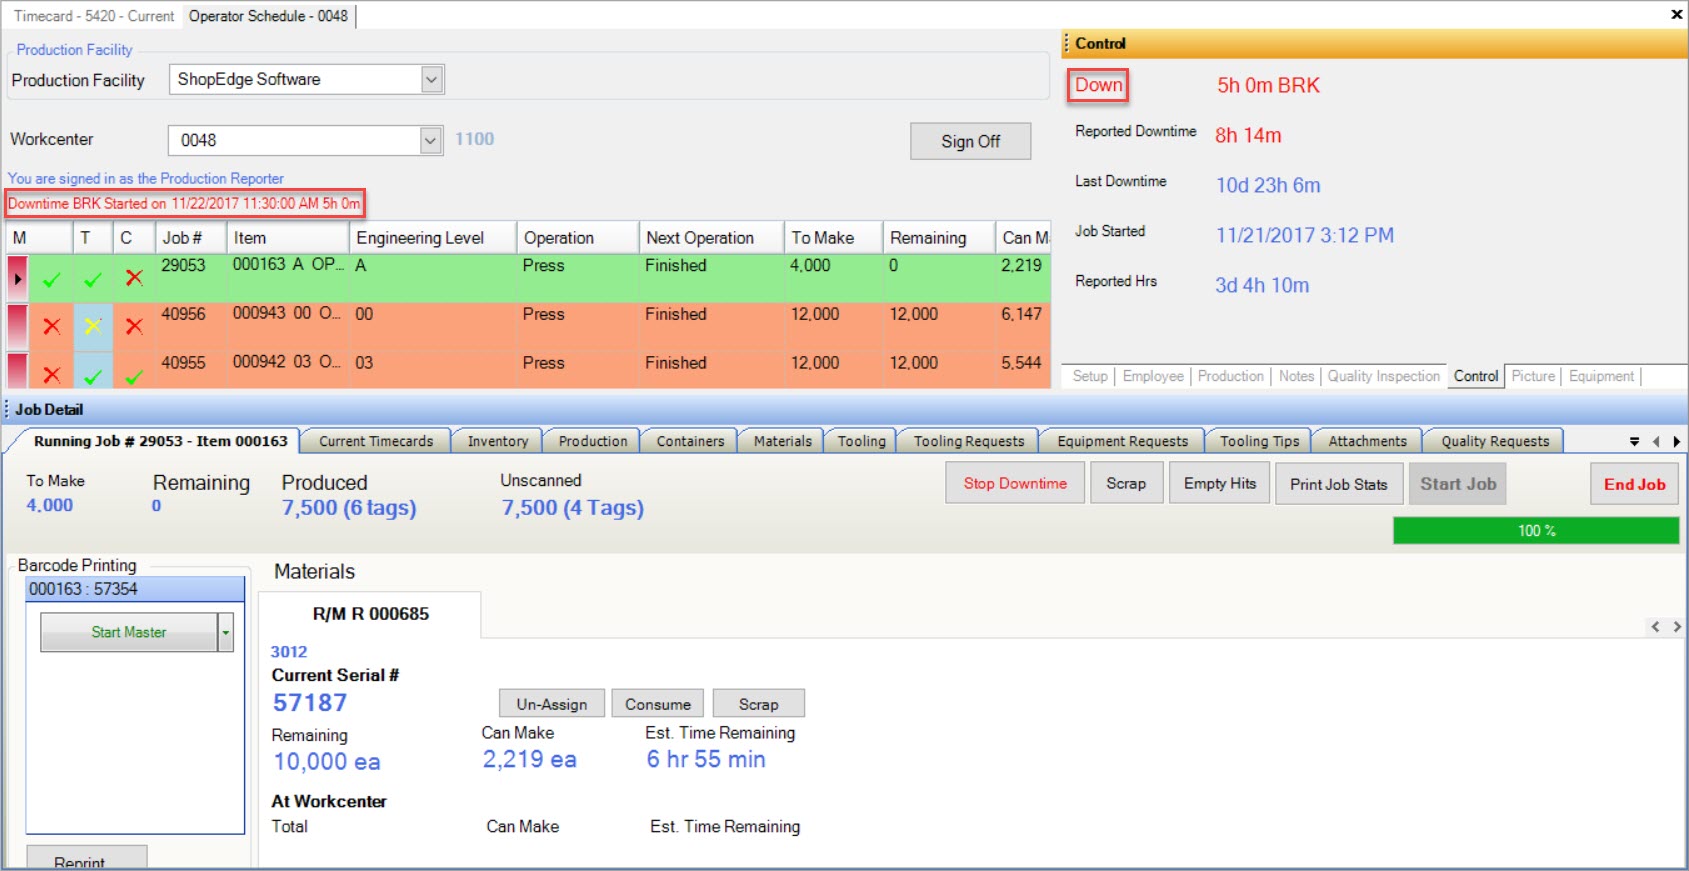Click the Downtime BRK Started status message

pos(184,203)
